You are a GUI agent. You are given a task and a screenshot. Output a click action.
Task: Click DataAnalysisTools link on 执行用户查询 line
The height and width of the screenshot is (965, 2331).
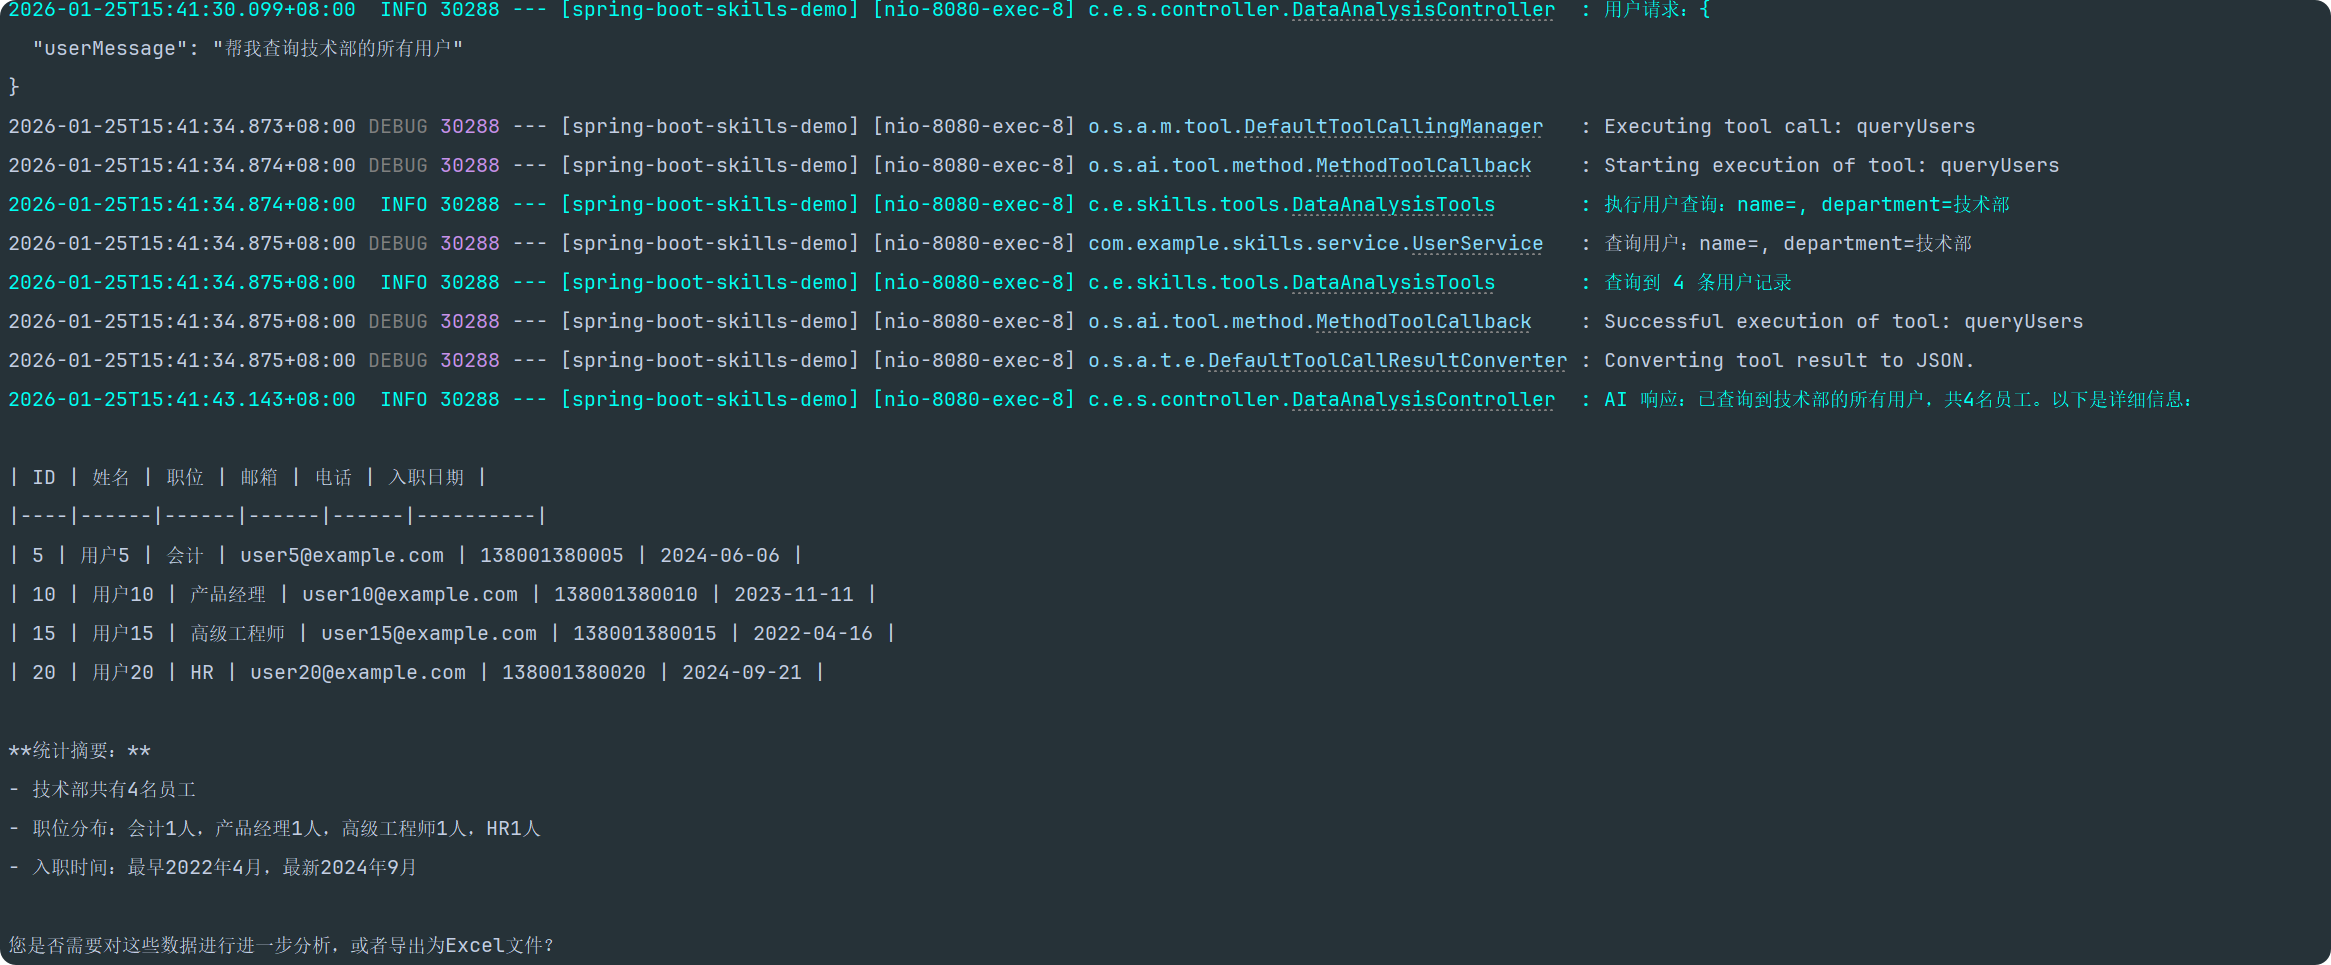(x=1393, y=205)
